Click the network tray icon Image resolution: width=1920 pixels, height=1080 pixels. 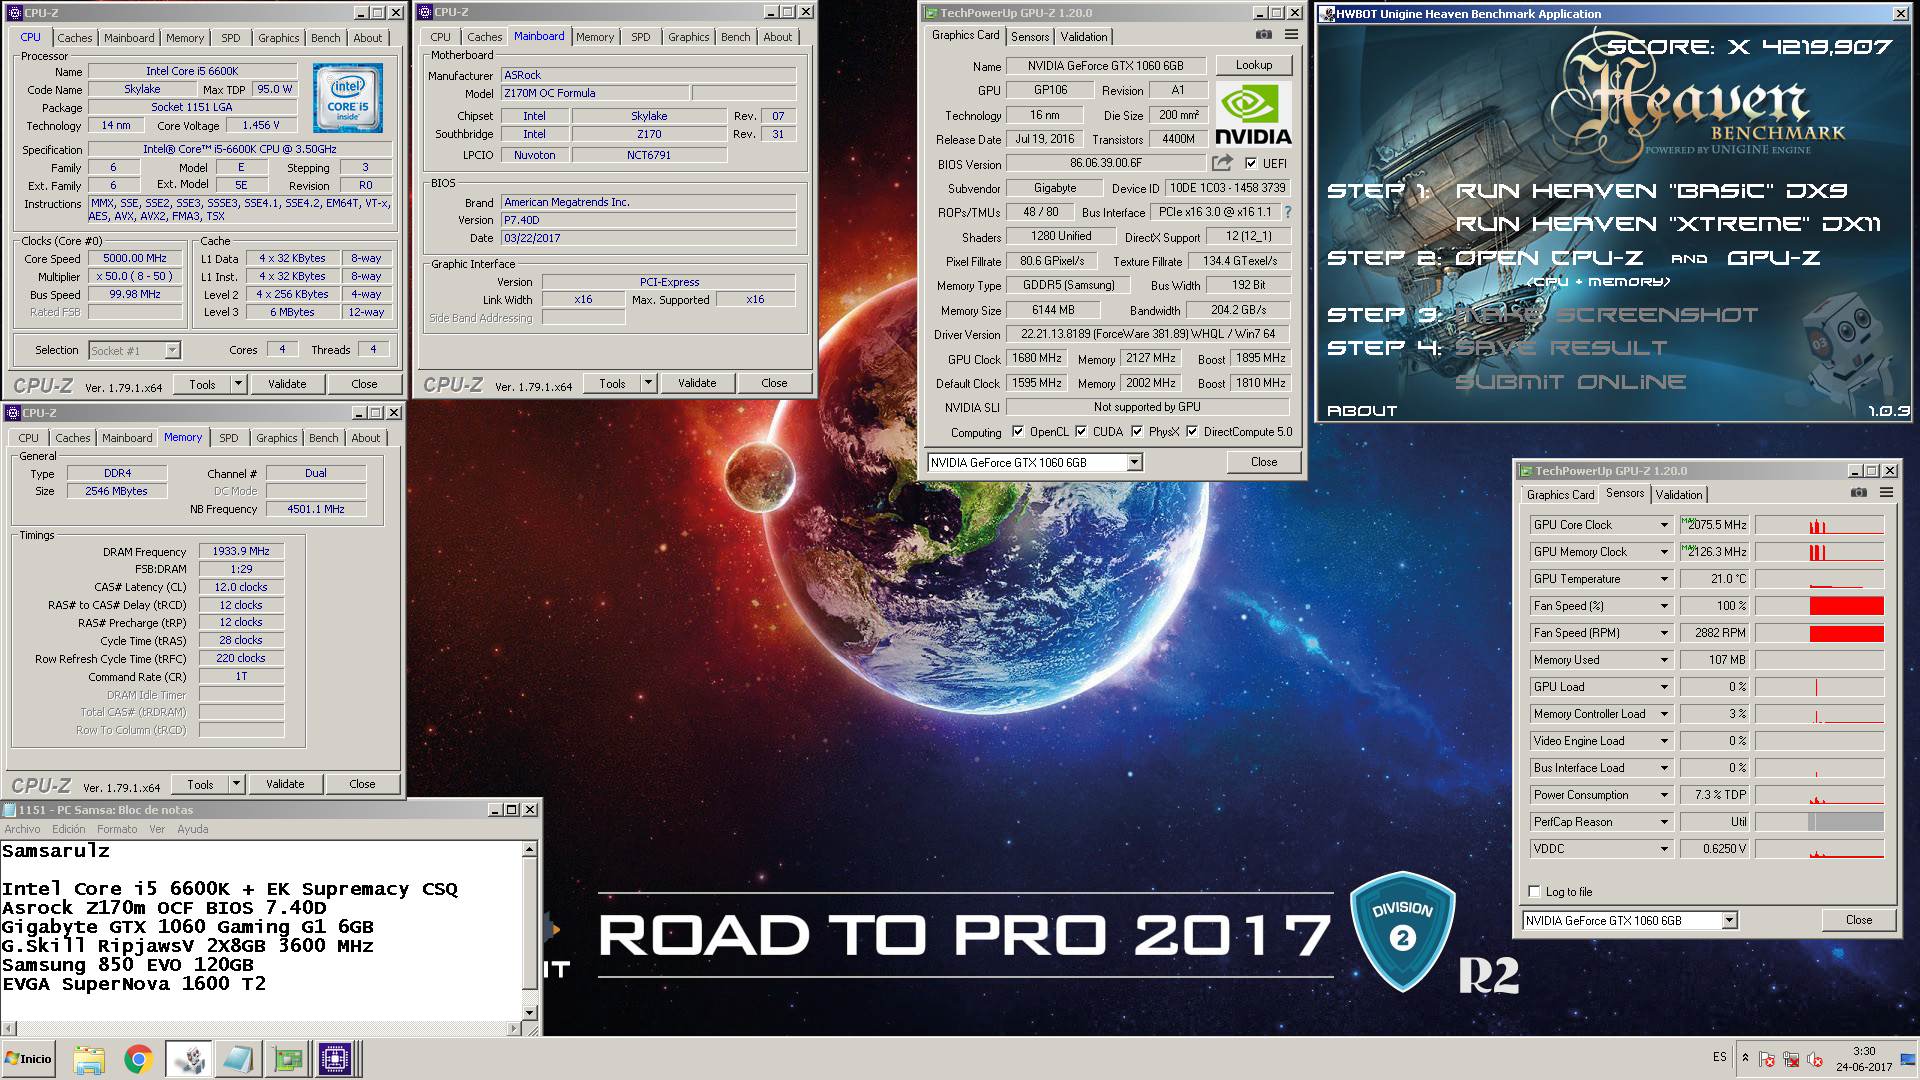click(x=1791, y=1059)
